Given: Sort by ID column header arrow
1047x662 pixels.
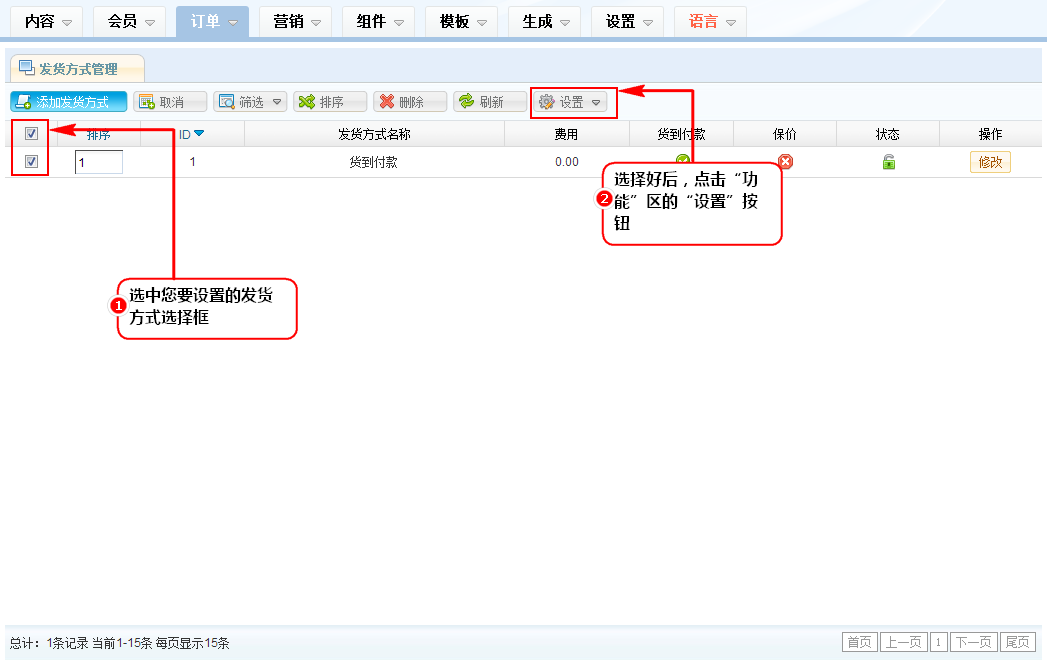Looking at the screenshot, I should click(198, 134).
